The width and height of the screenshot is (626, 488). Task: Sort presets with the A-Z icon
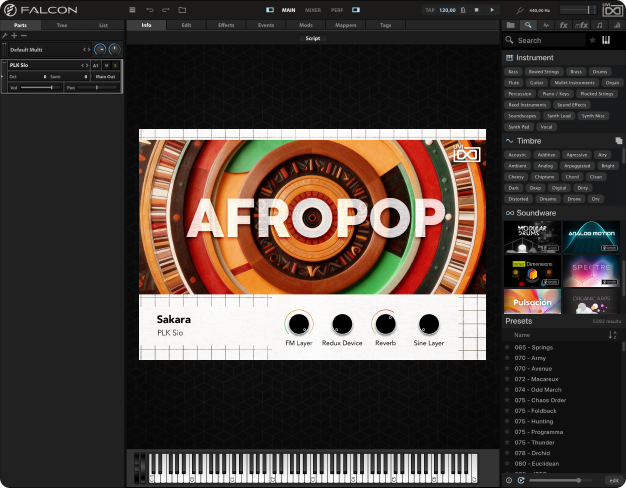tap(612, 335)
